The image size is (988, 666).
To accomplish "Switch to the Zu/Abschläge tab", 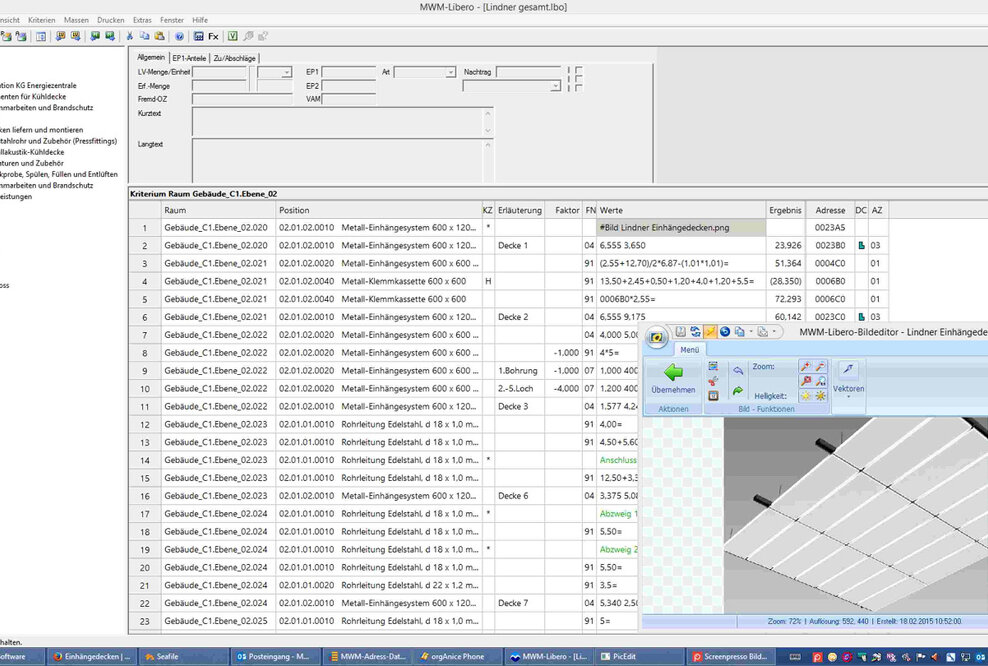I will 233,58.
